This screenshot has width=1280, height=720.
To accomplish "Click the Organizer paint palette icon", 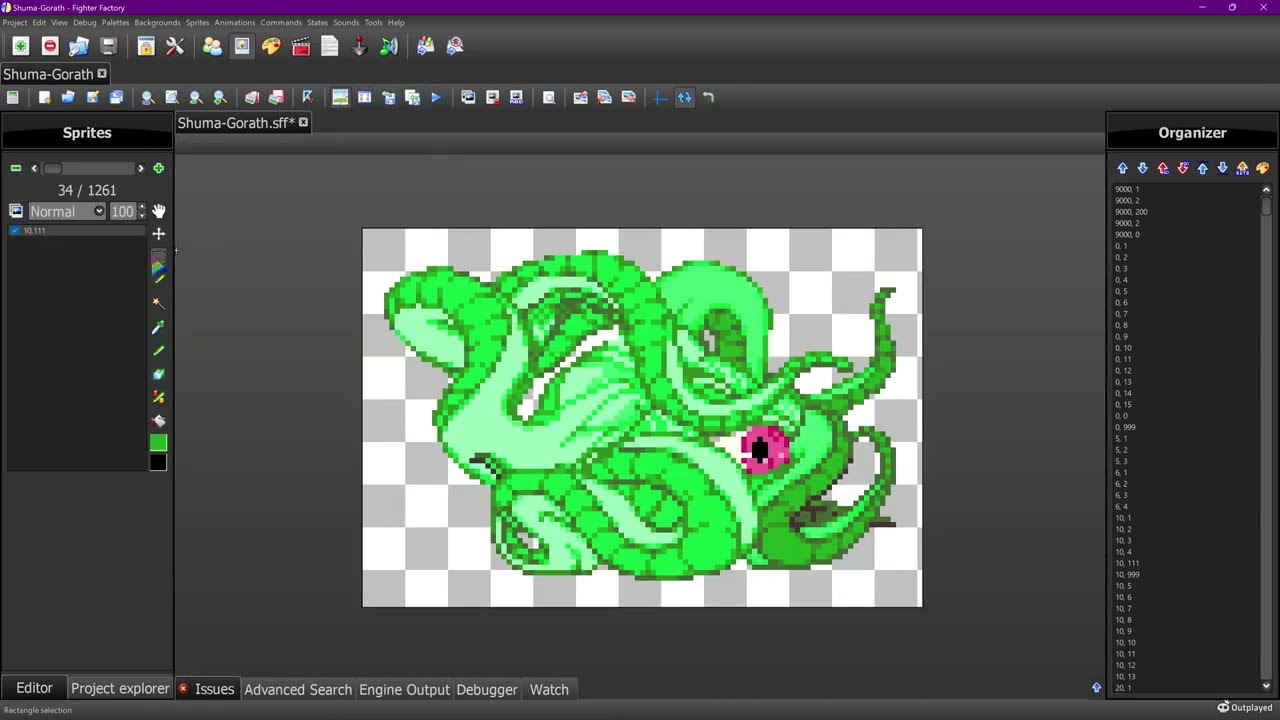I will coord(1262,168).
